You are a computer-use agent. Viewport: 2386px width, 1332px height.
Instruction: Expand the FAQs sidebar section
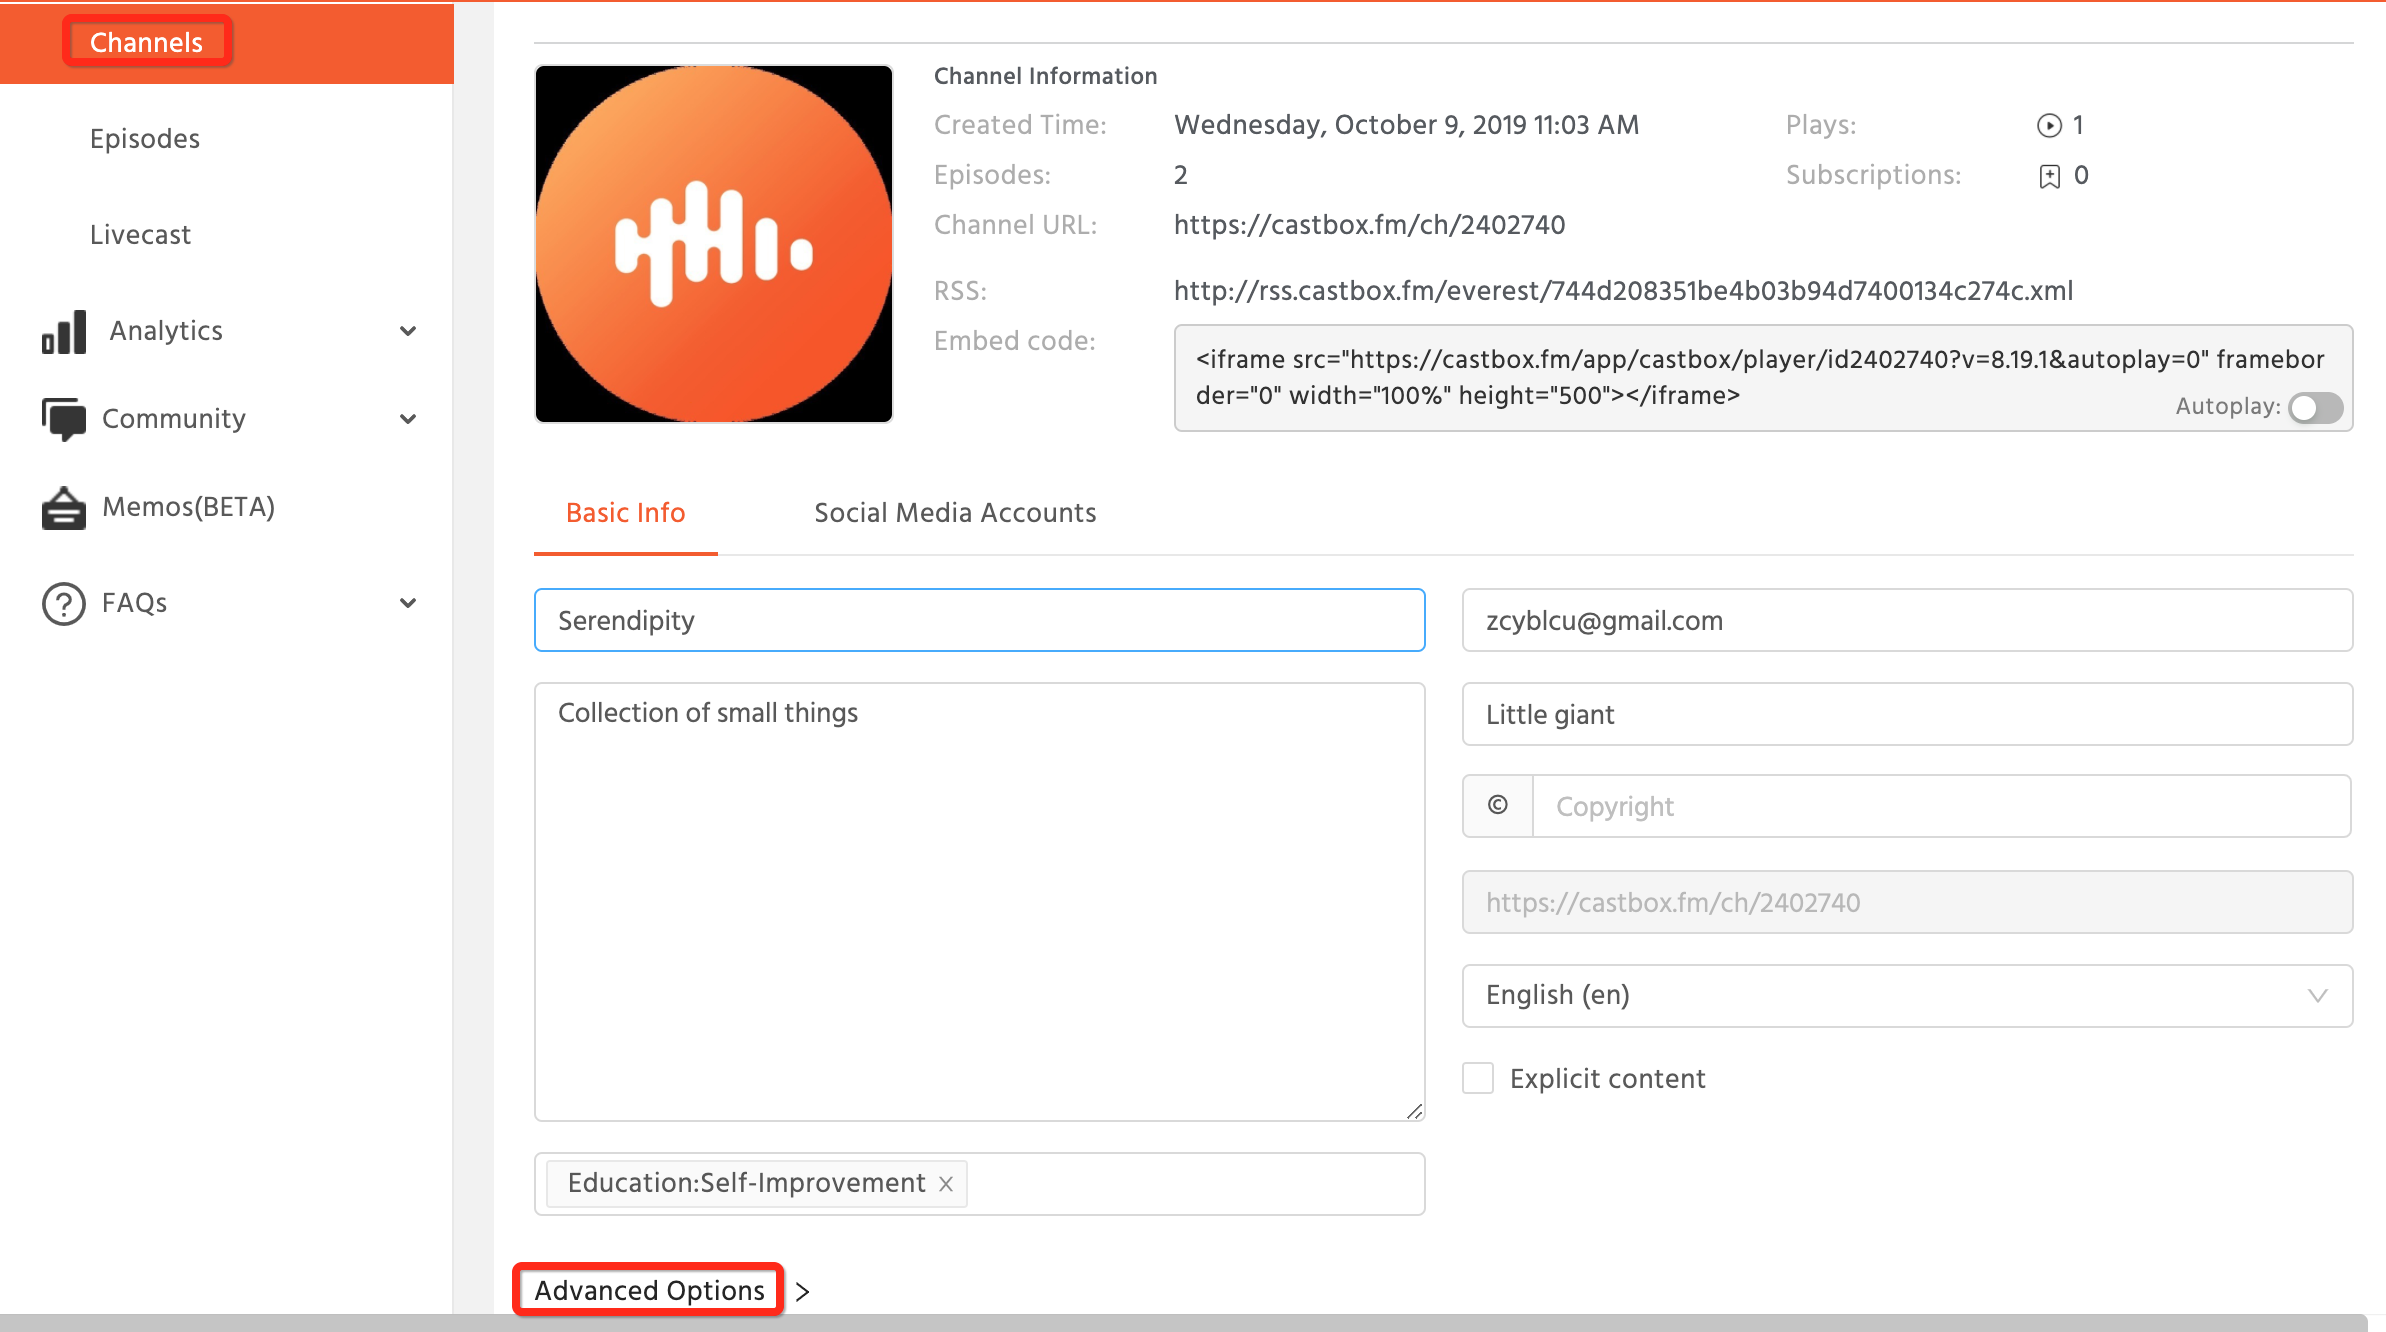(408, 603)
